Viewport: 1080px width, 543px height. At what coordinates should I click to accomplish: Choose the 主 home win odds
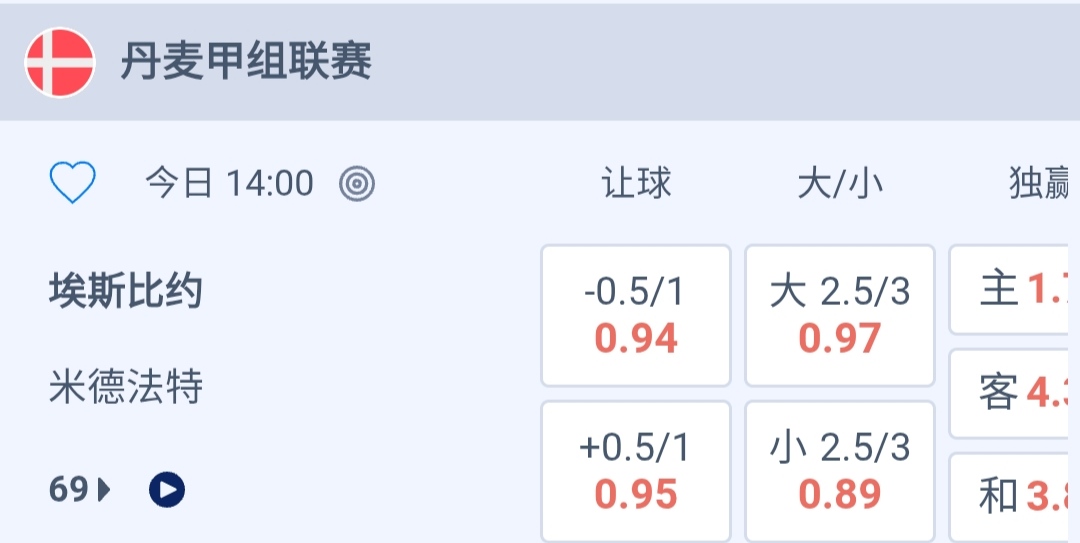[1014, 290]
